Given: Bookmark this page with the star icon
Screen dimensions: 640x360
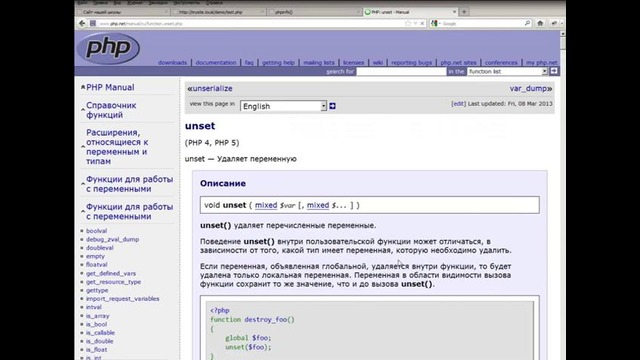Looking at the screenshot, I should point(407,23).
